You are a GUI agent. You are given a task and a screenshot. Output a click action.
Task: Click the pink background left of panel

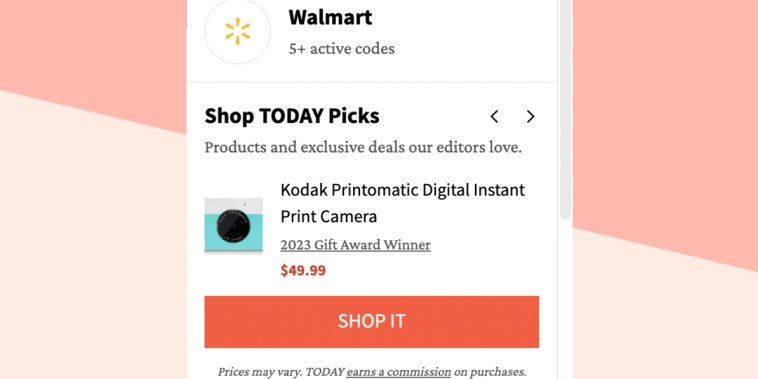tap(92, 44)
